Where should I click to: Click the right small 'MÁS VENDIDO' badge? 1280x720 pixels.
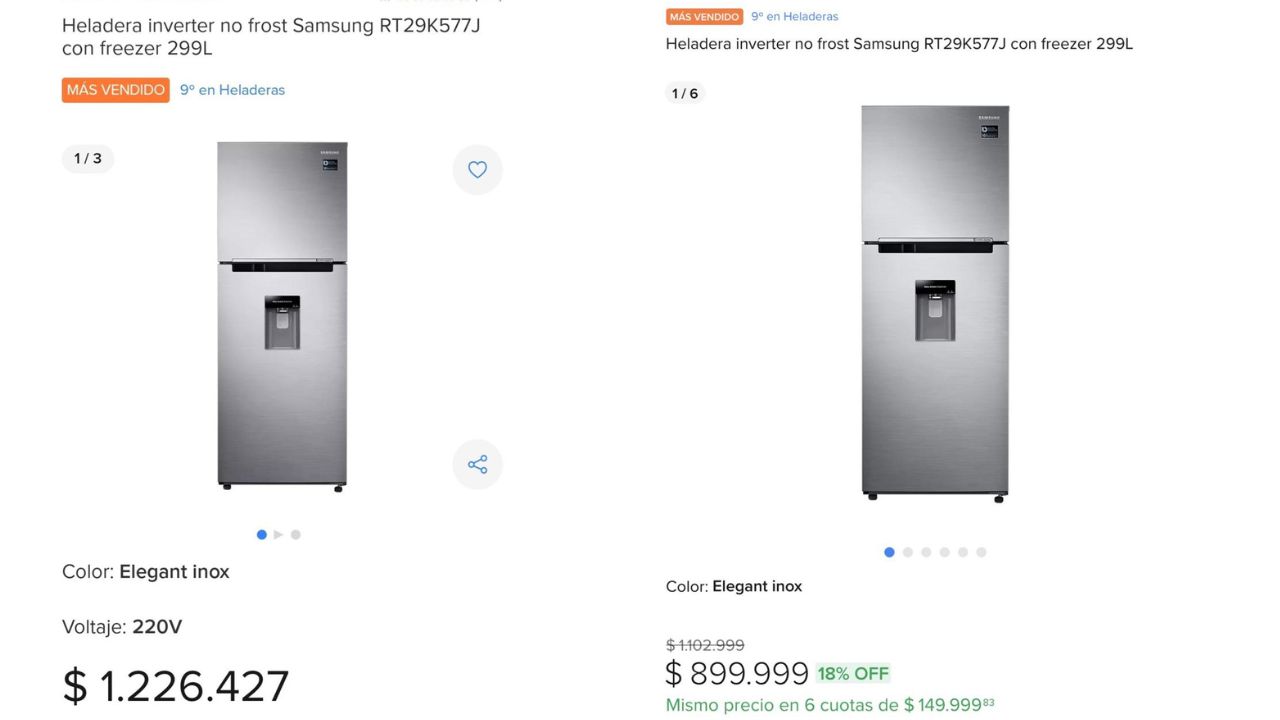tap(704, 17)
